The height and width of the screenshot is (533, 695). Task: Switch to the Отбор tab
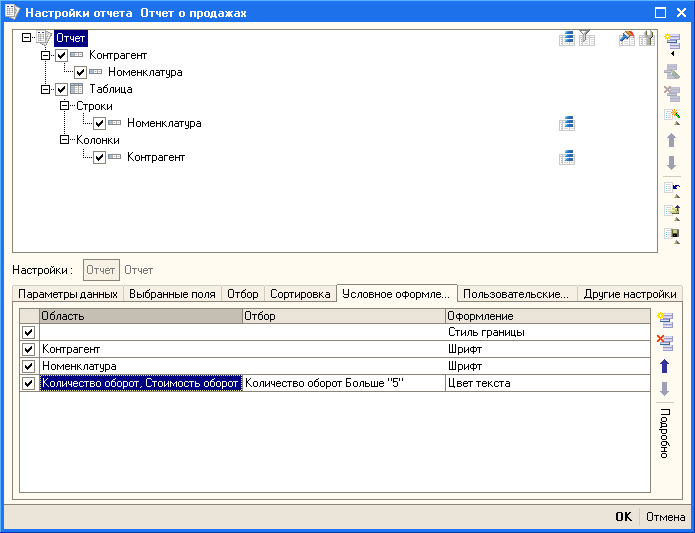tap(243, 294)
